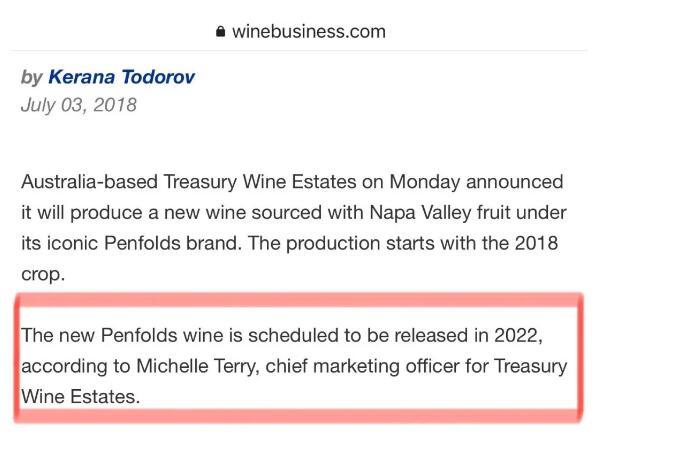
Task: Click "Treasury" ending the highlighted second line
Action: (530, 366)
